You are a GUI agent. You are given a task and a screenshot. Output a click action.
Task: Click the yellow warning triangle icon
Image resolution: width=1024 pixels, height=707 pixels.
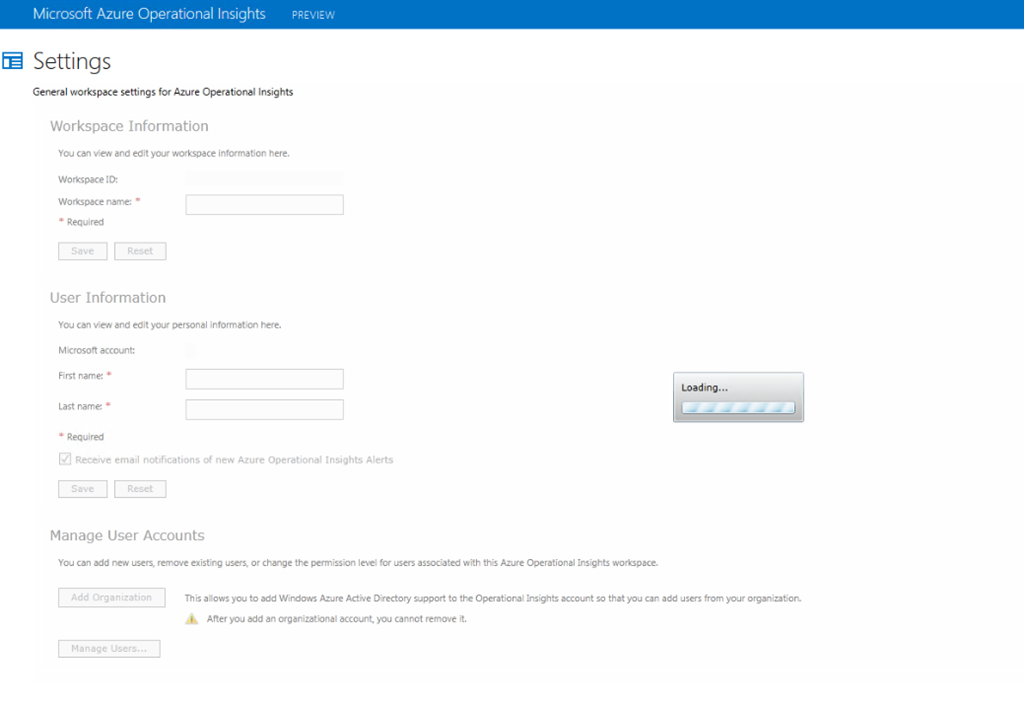tap(192, 619)
